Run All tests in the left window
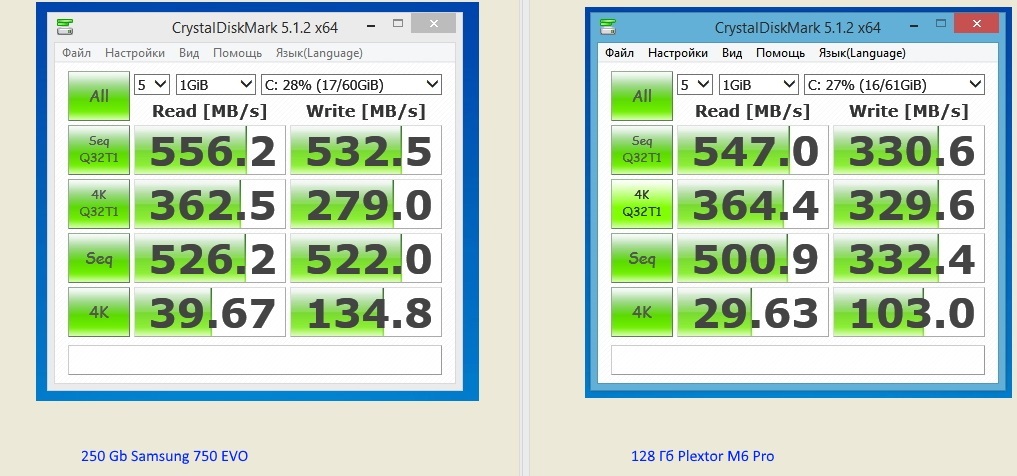The height and width of the screenshot is (476, 1017). 99,96
